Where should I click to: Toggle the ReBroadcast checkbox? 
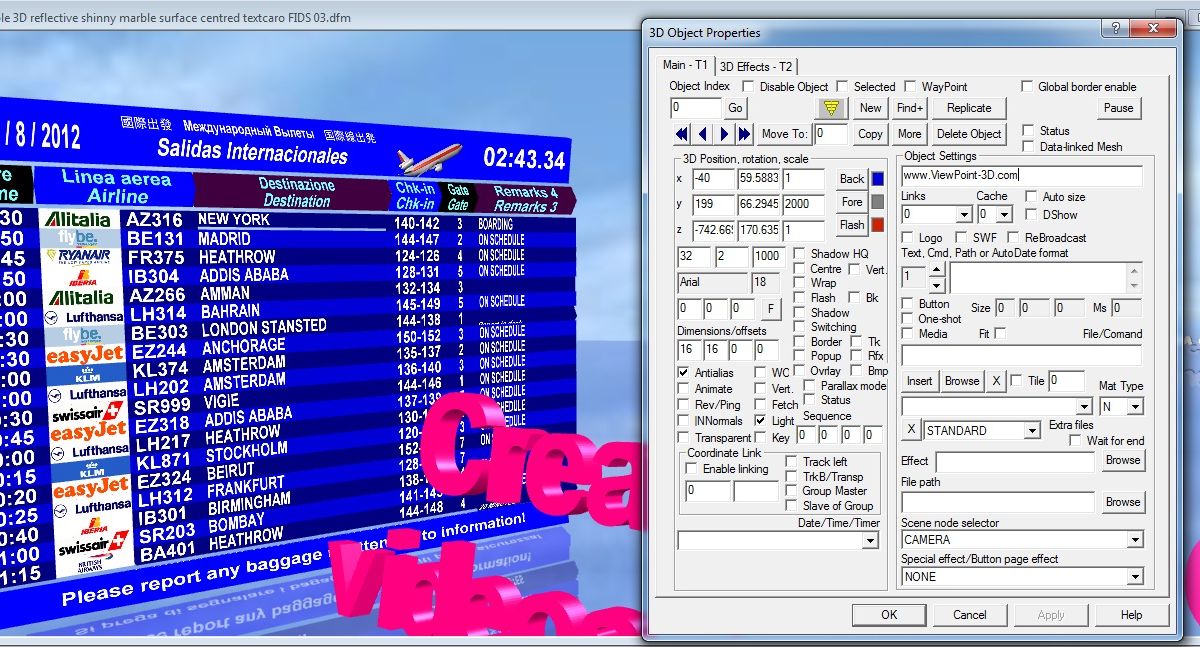coord(1014,238)
